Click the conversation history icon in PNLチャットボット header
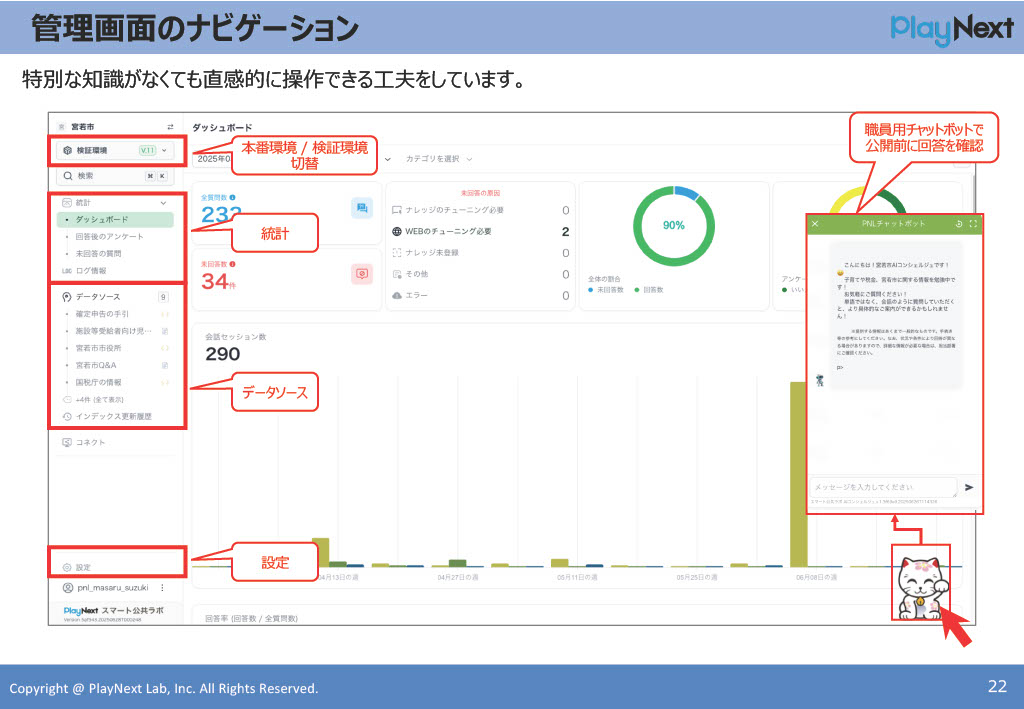The width and height of the screenshot is (1024, 709). click(x=959, y=222)
